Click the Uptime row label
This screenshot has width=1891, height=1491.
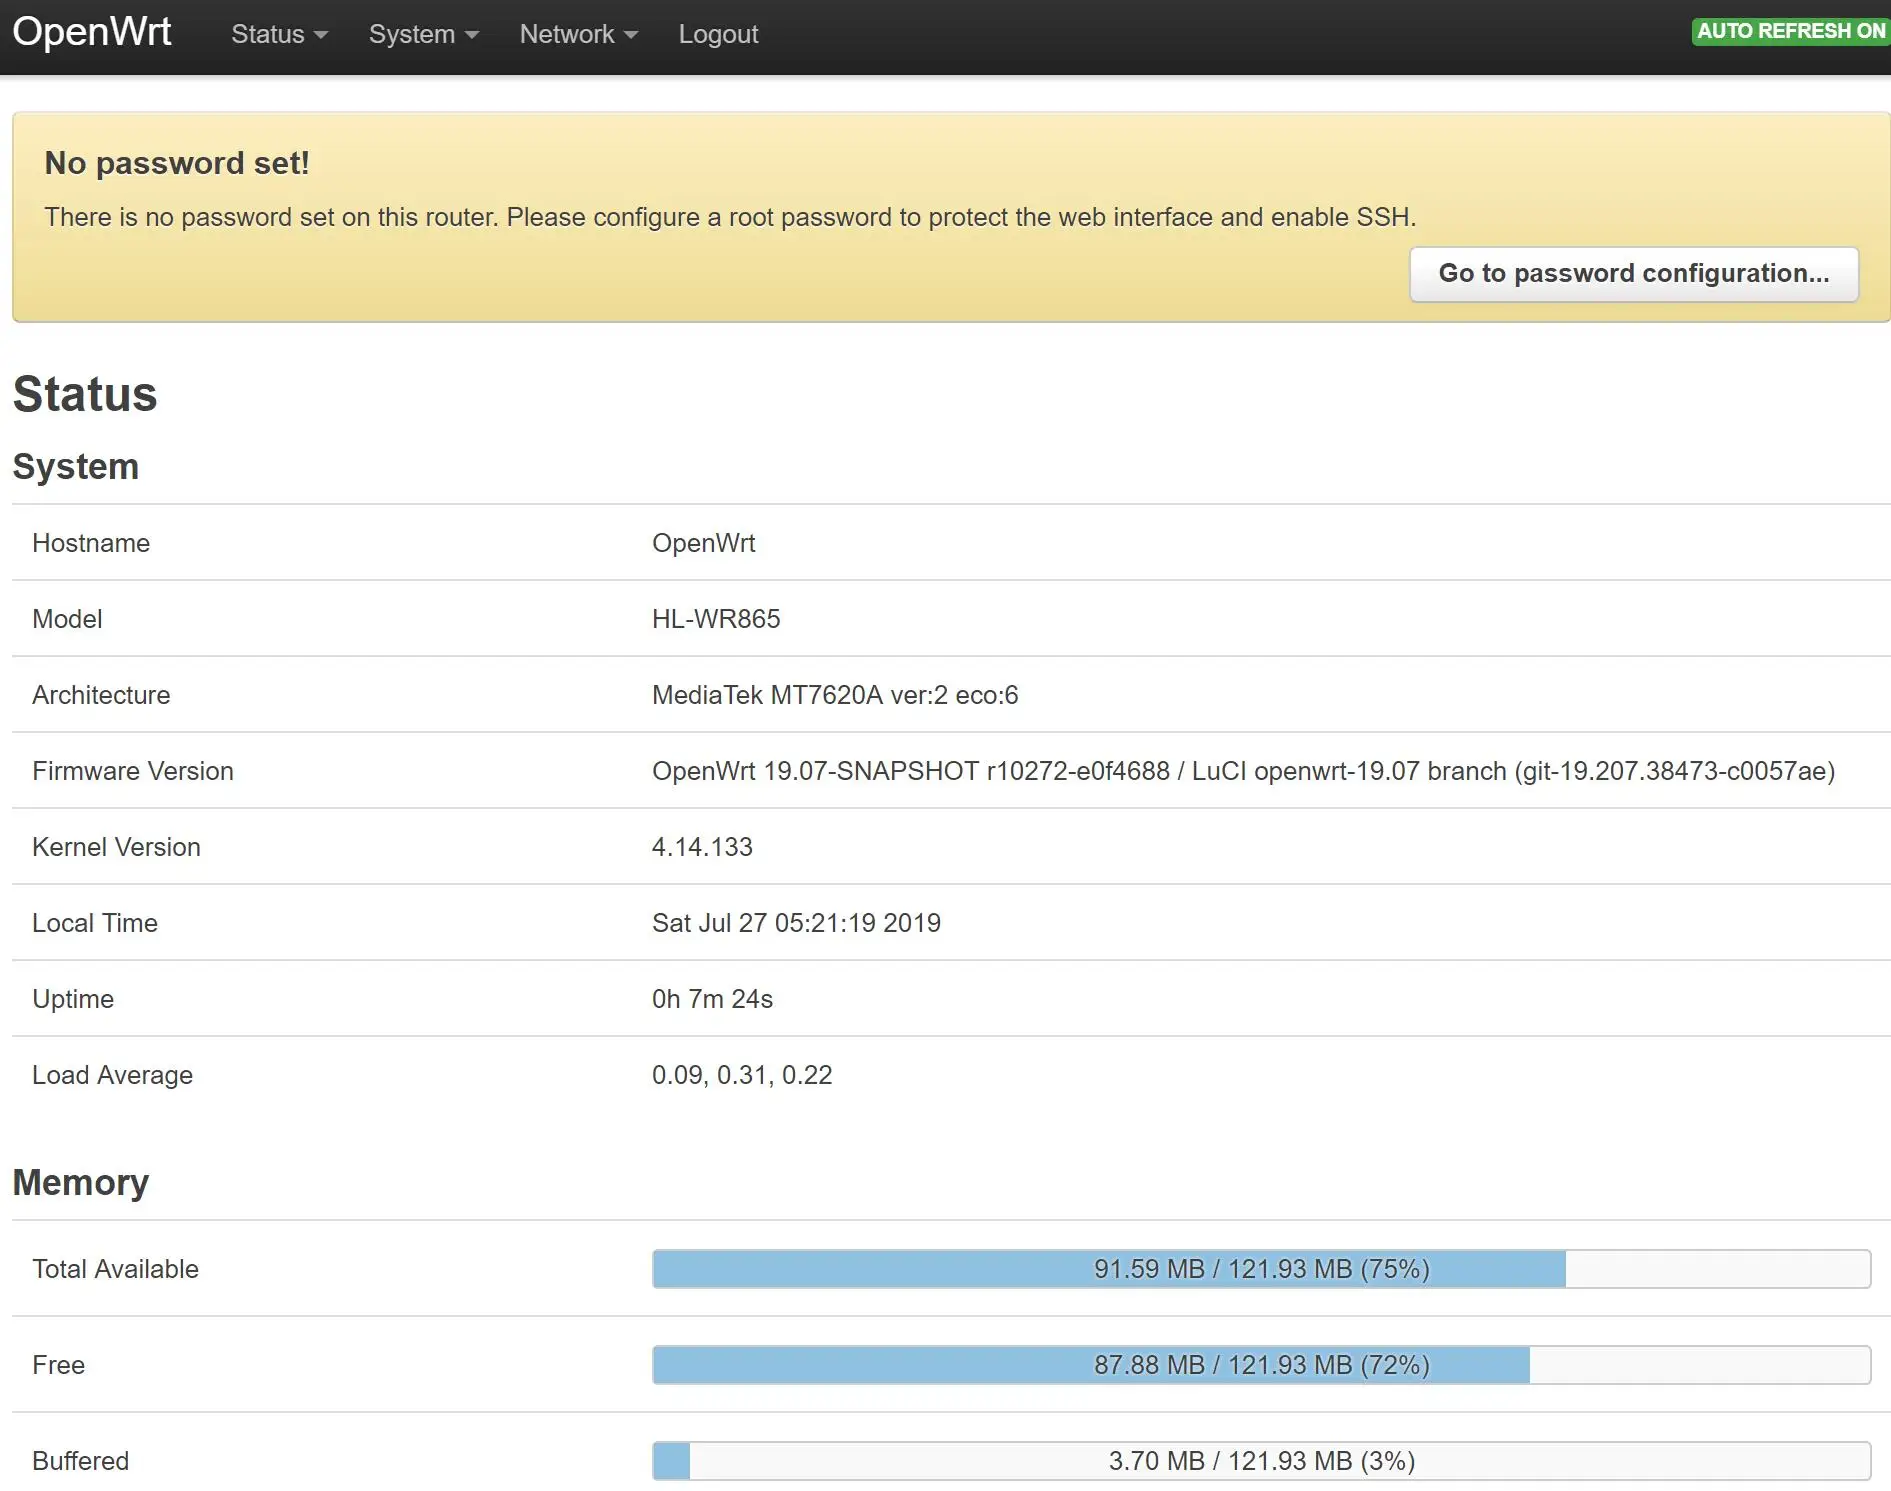73,999
